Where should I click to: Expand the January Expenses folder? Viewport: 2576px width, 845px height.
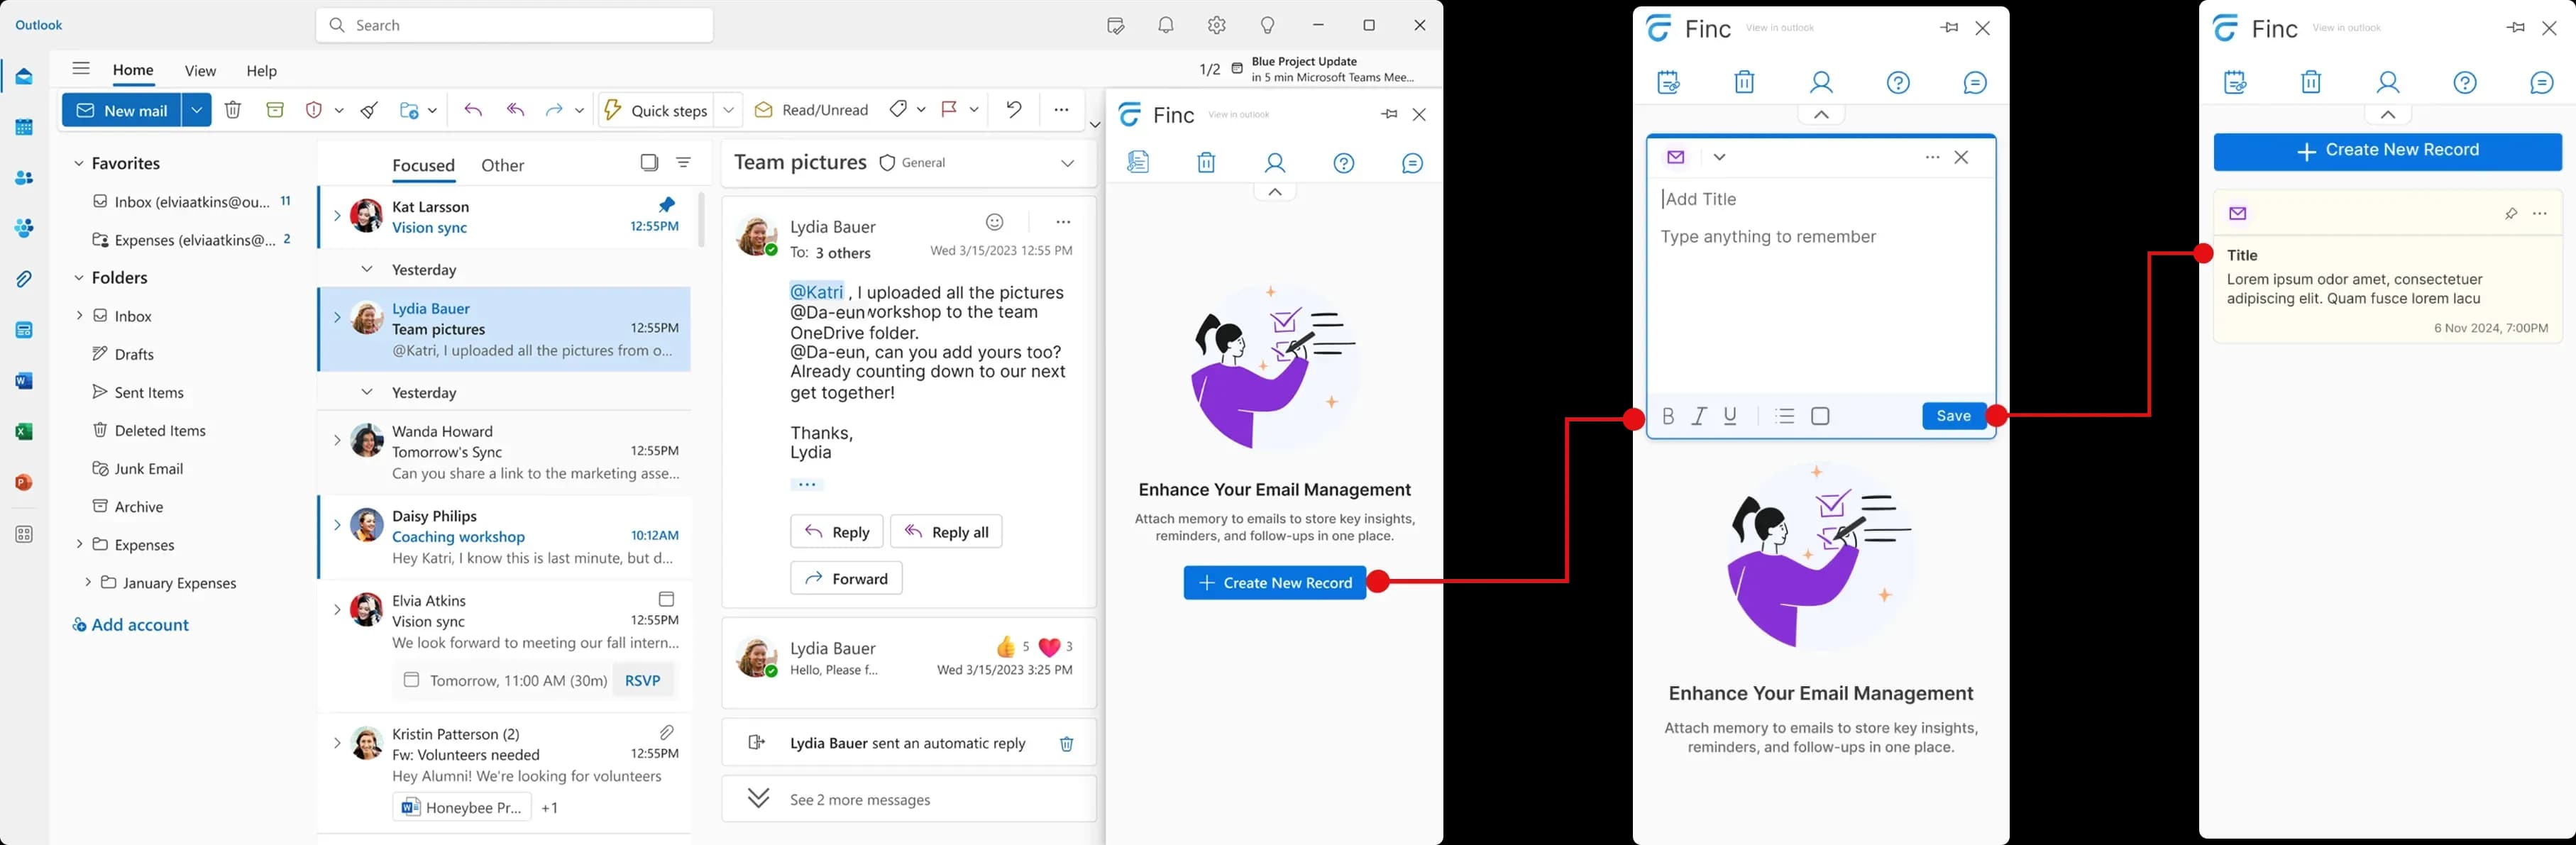coord(88,582)
